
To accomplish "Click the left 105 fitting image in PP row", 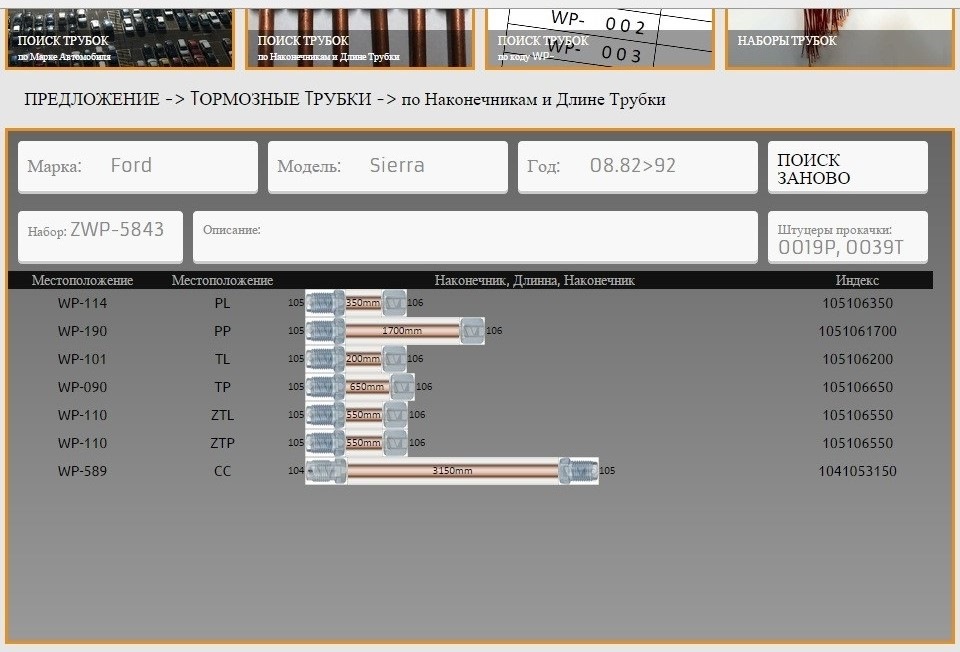I will (325, 331).
